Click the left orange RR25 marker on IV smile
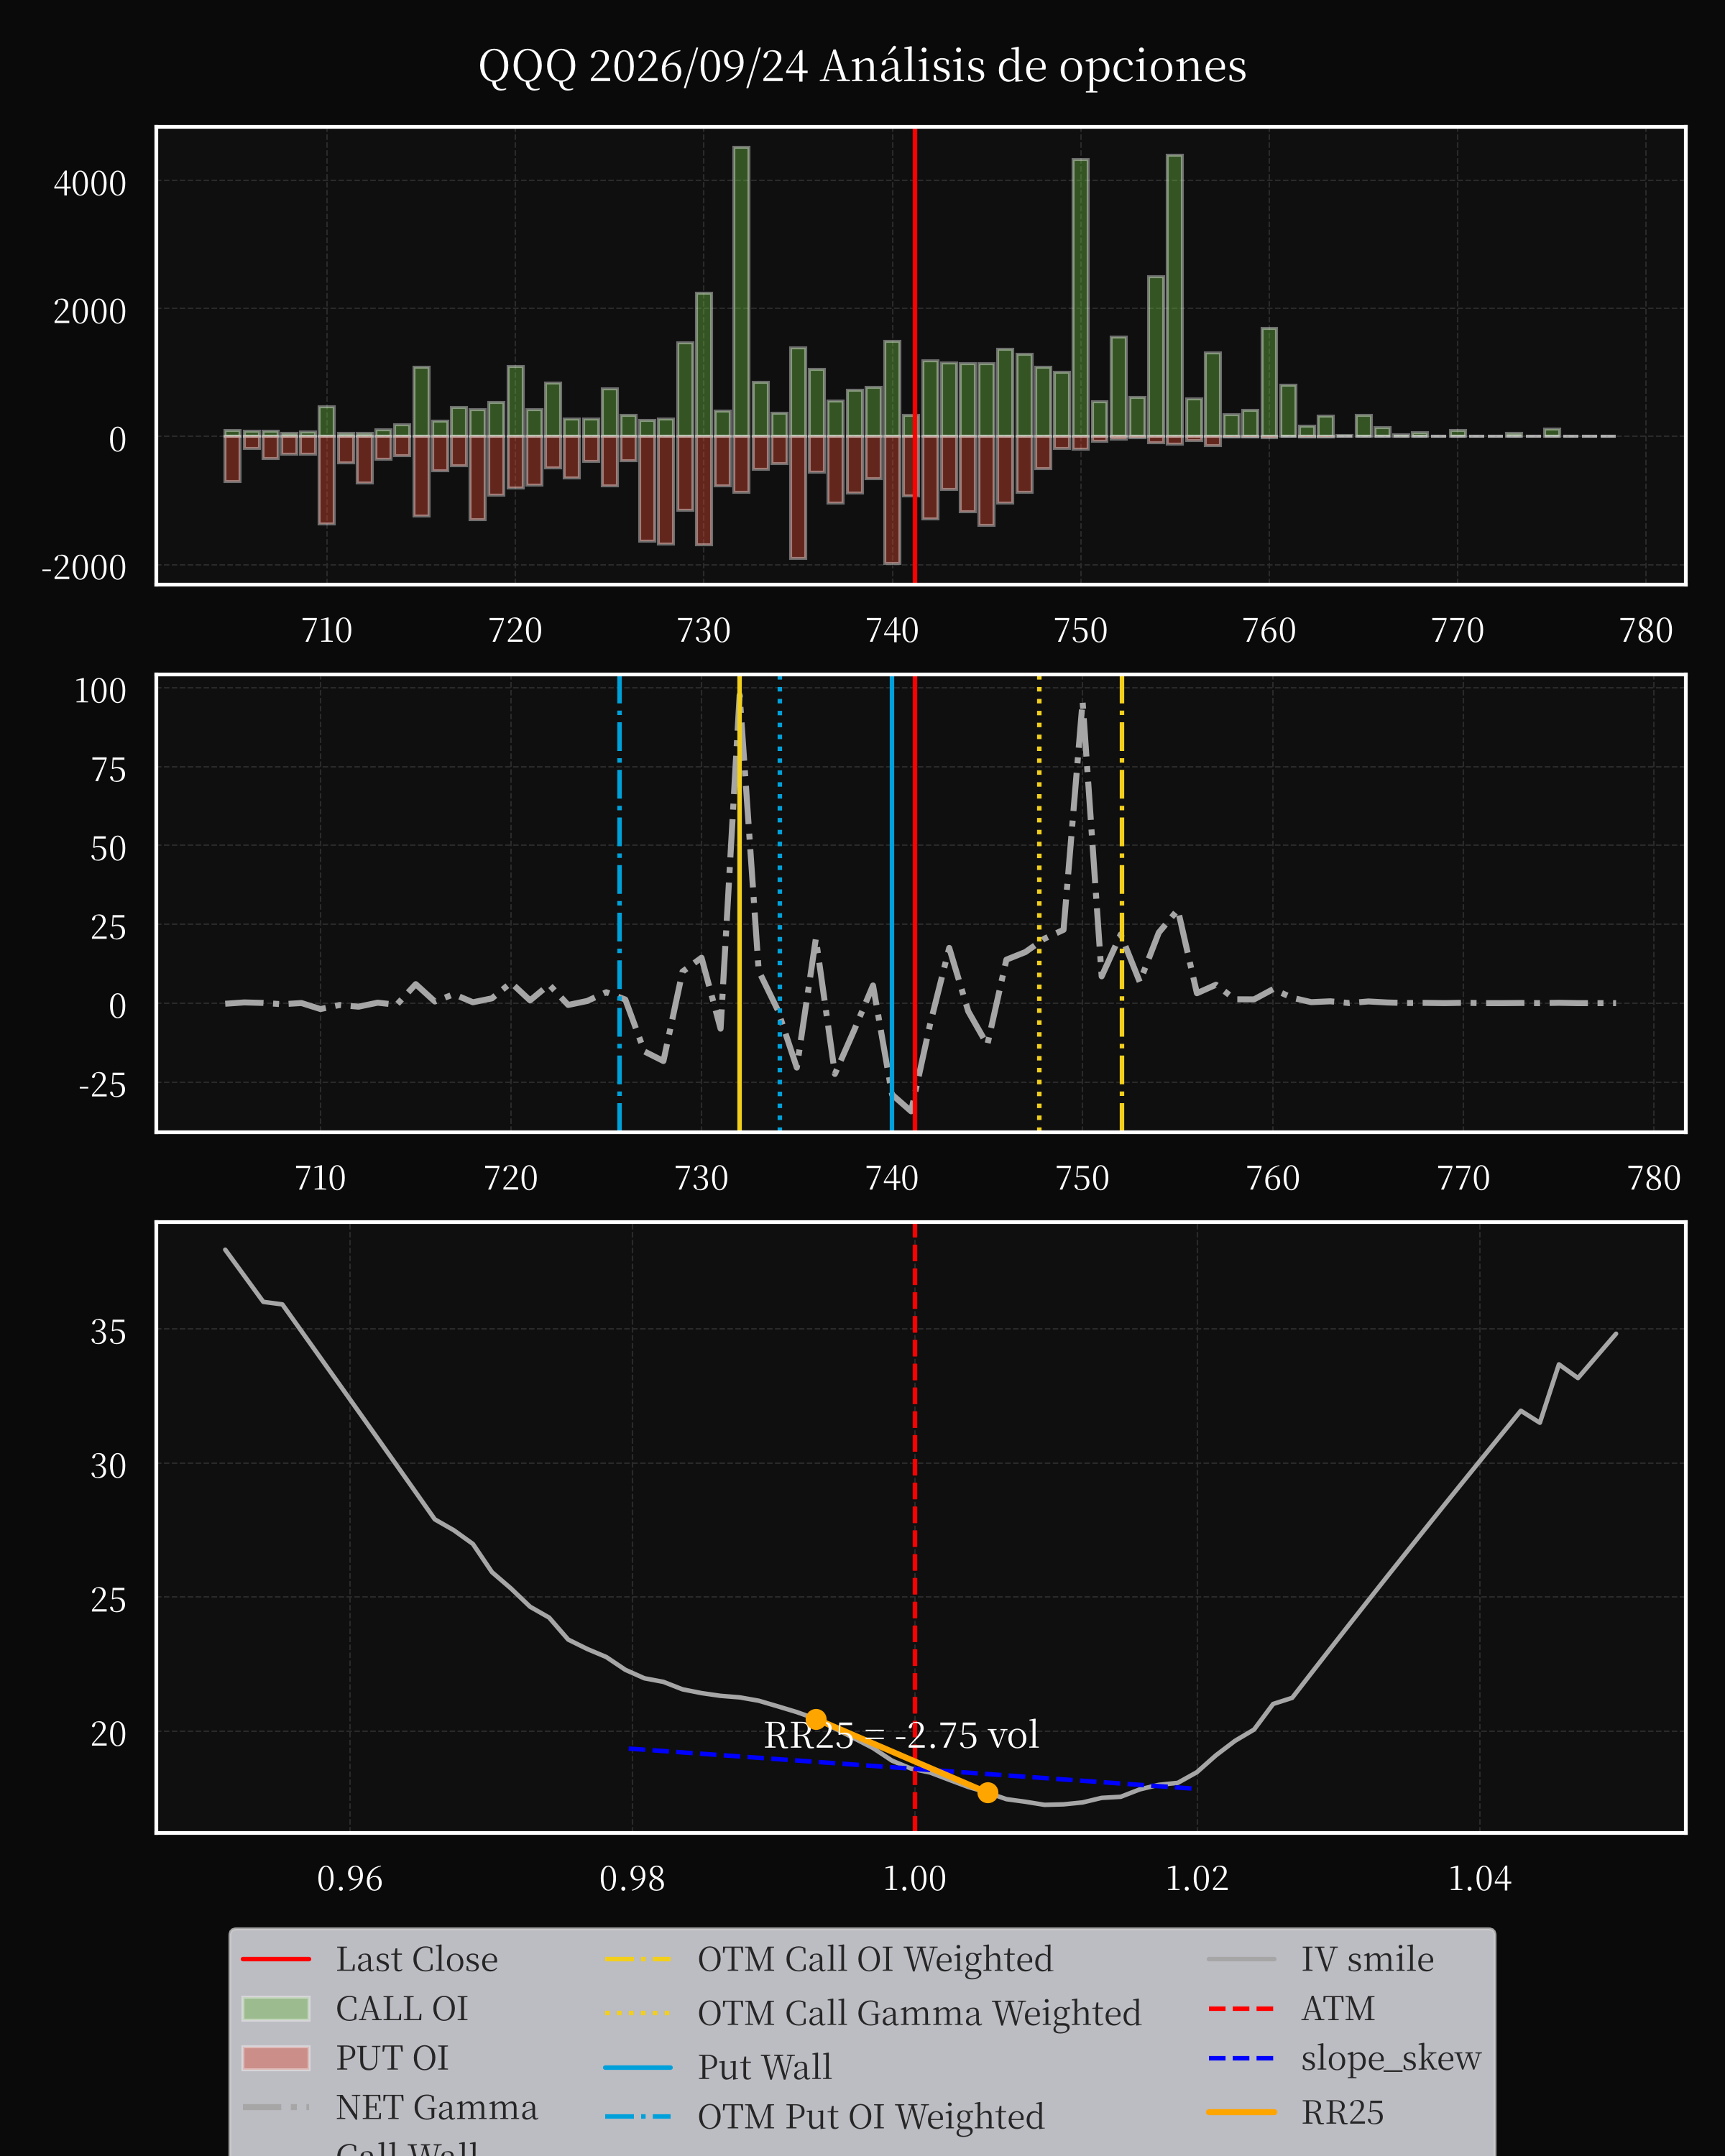 point(816,1720)
